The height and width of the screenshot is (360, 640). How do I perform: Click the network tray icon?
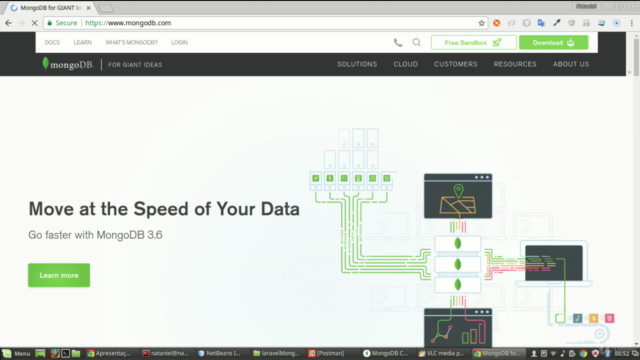553,353
